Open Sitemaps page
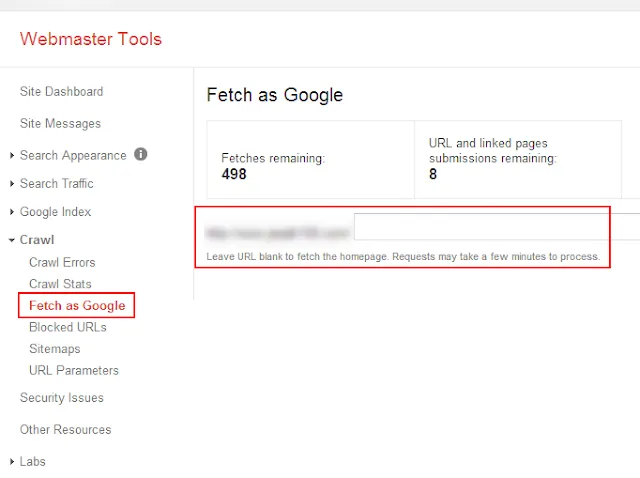Screen dimensions: 640x478 click(x=55, y=349)
